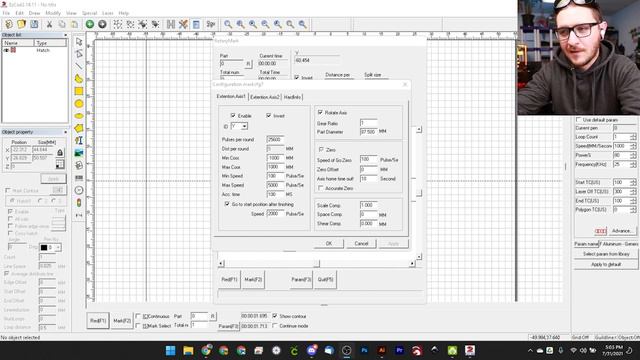Open the Windows Start menu
The width and height of the screenshot is (640, 360).
click(x=171, y=350)
